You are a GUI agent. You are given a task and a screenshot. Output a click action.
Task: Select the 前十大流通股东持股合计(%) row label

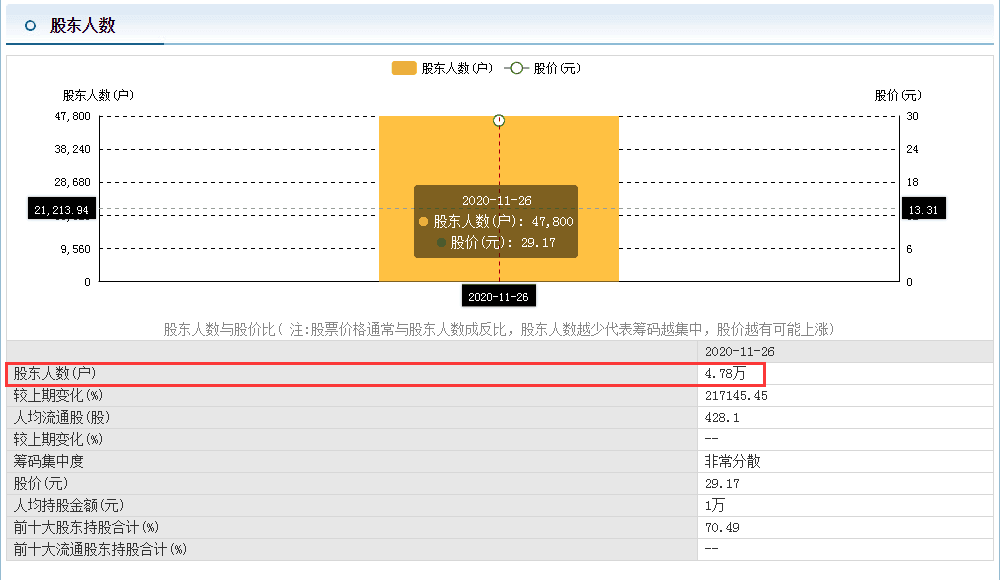pos(100,549)
